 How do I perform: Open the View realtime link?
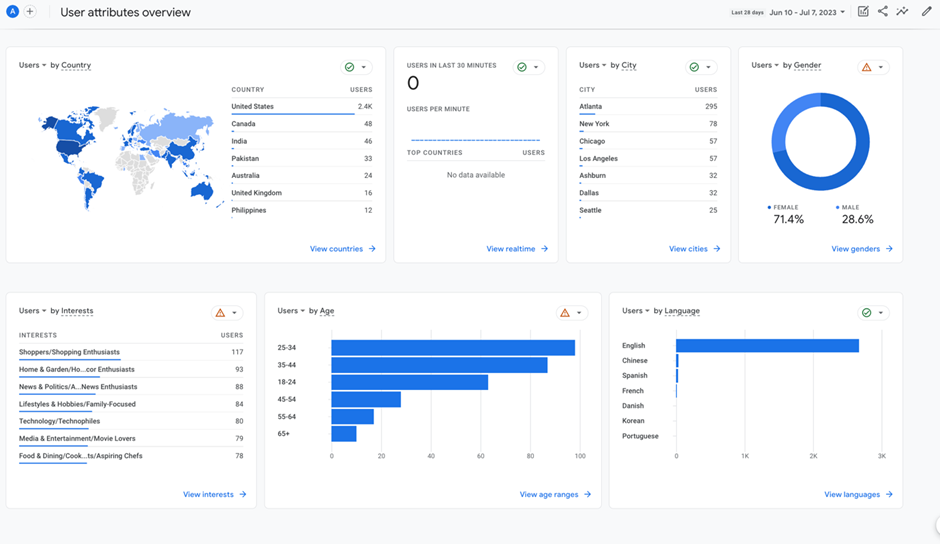coord(516,249)
